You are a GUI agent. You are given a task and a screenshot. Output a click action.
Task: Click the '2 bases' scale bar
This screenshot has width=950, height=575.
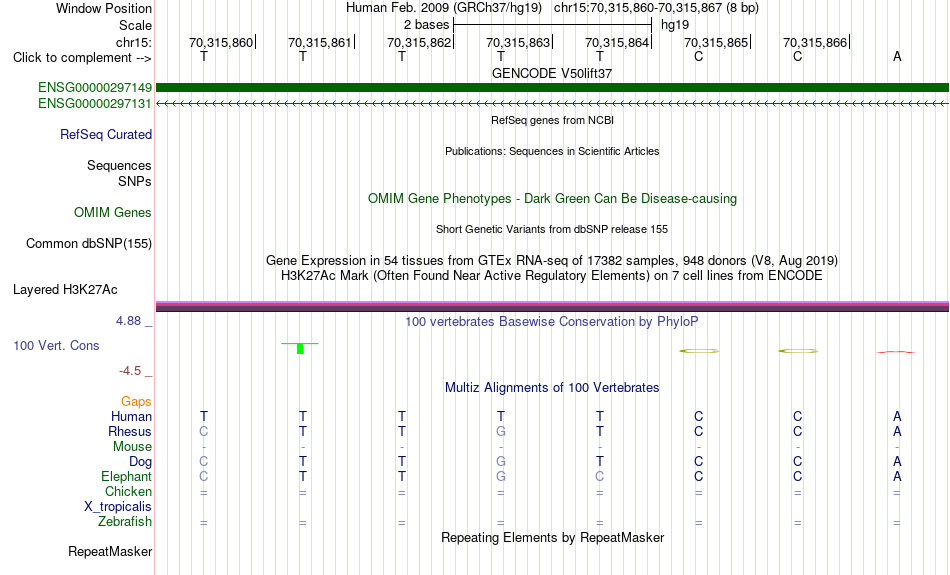click(552, 25)
